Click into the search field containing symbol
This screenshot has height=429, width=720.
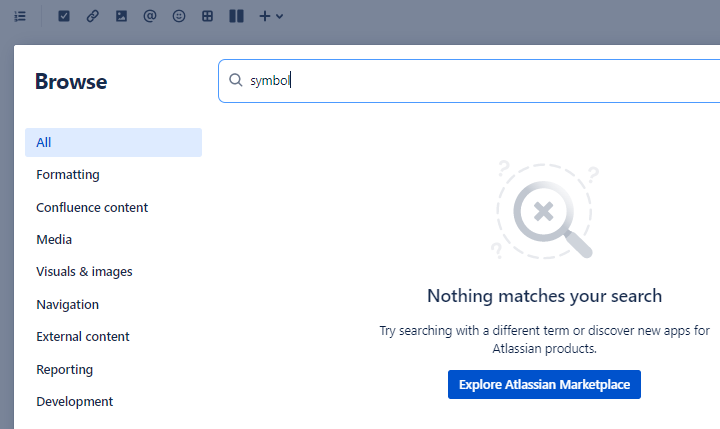click(469, 81)
